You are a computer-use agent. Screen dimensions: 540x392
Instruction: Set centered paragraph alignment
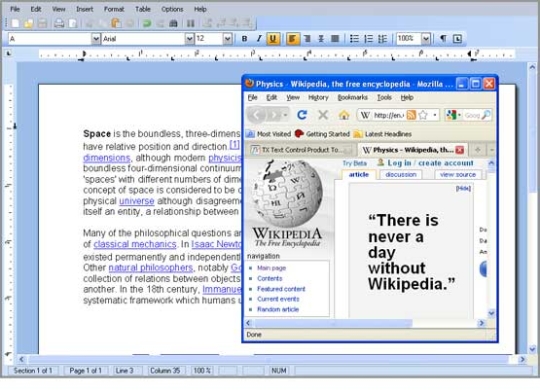coord(321,39)
